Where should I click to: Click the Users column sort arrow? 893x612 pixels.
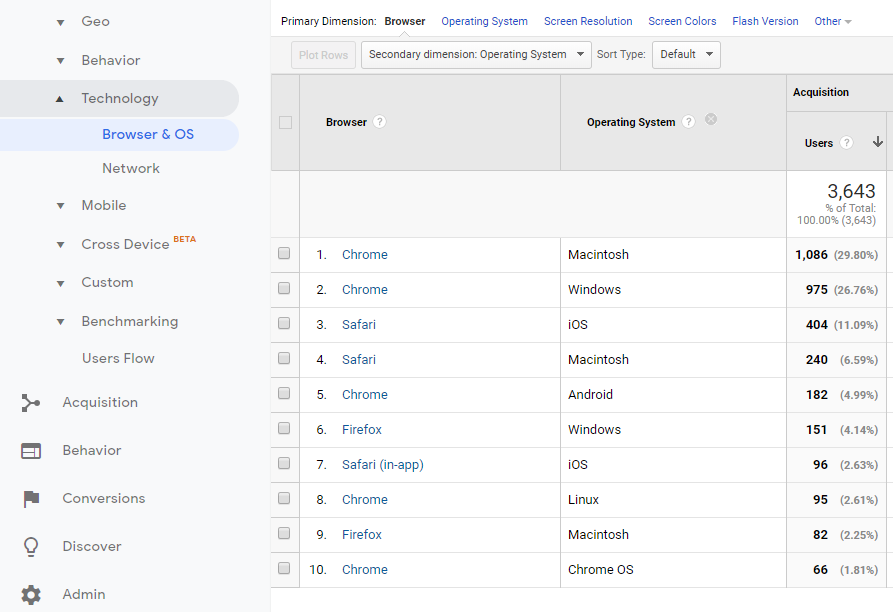tap(877, 143)
